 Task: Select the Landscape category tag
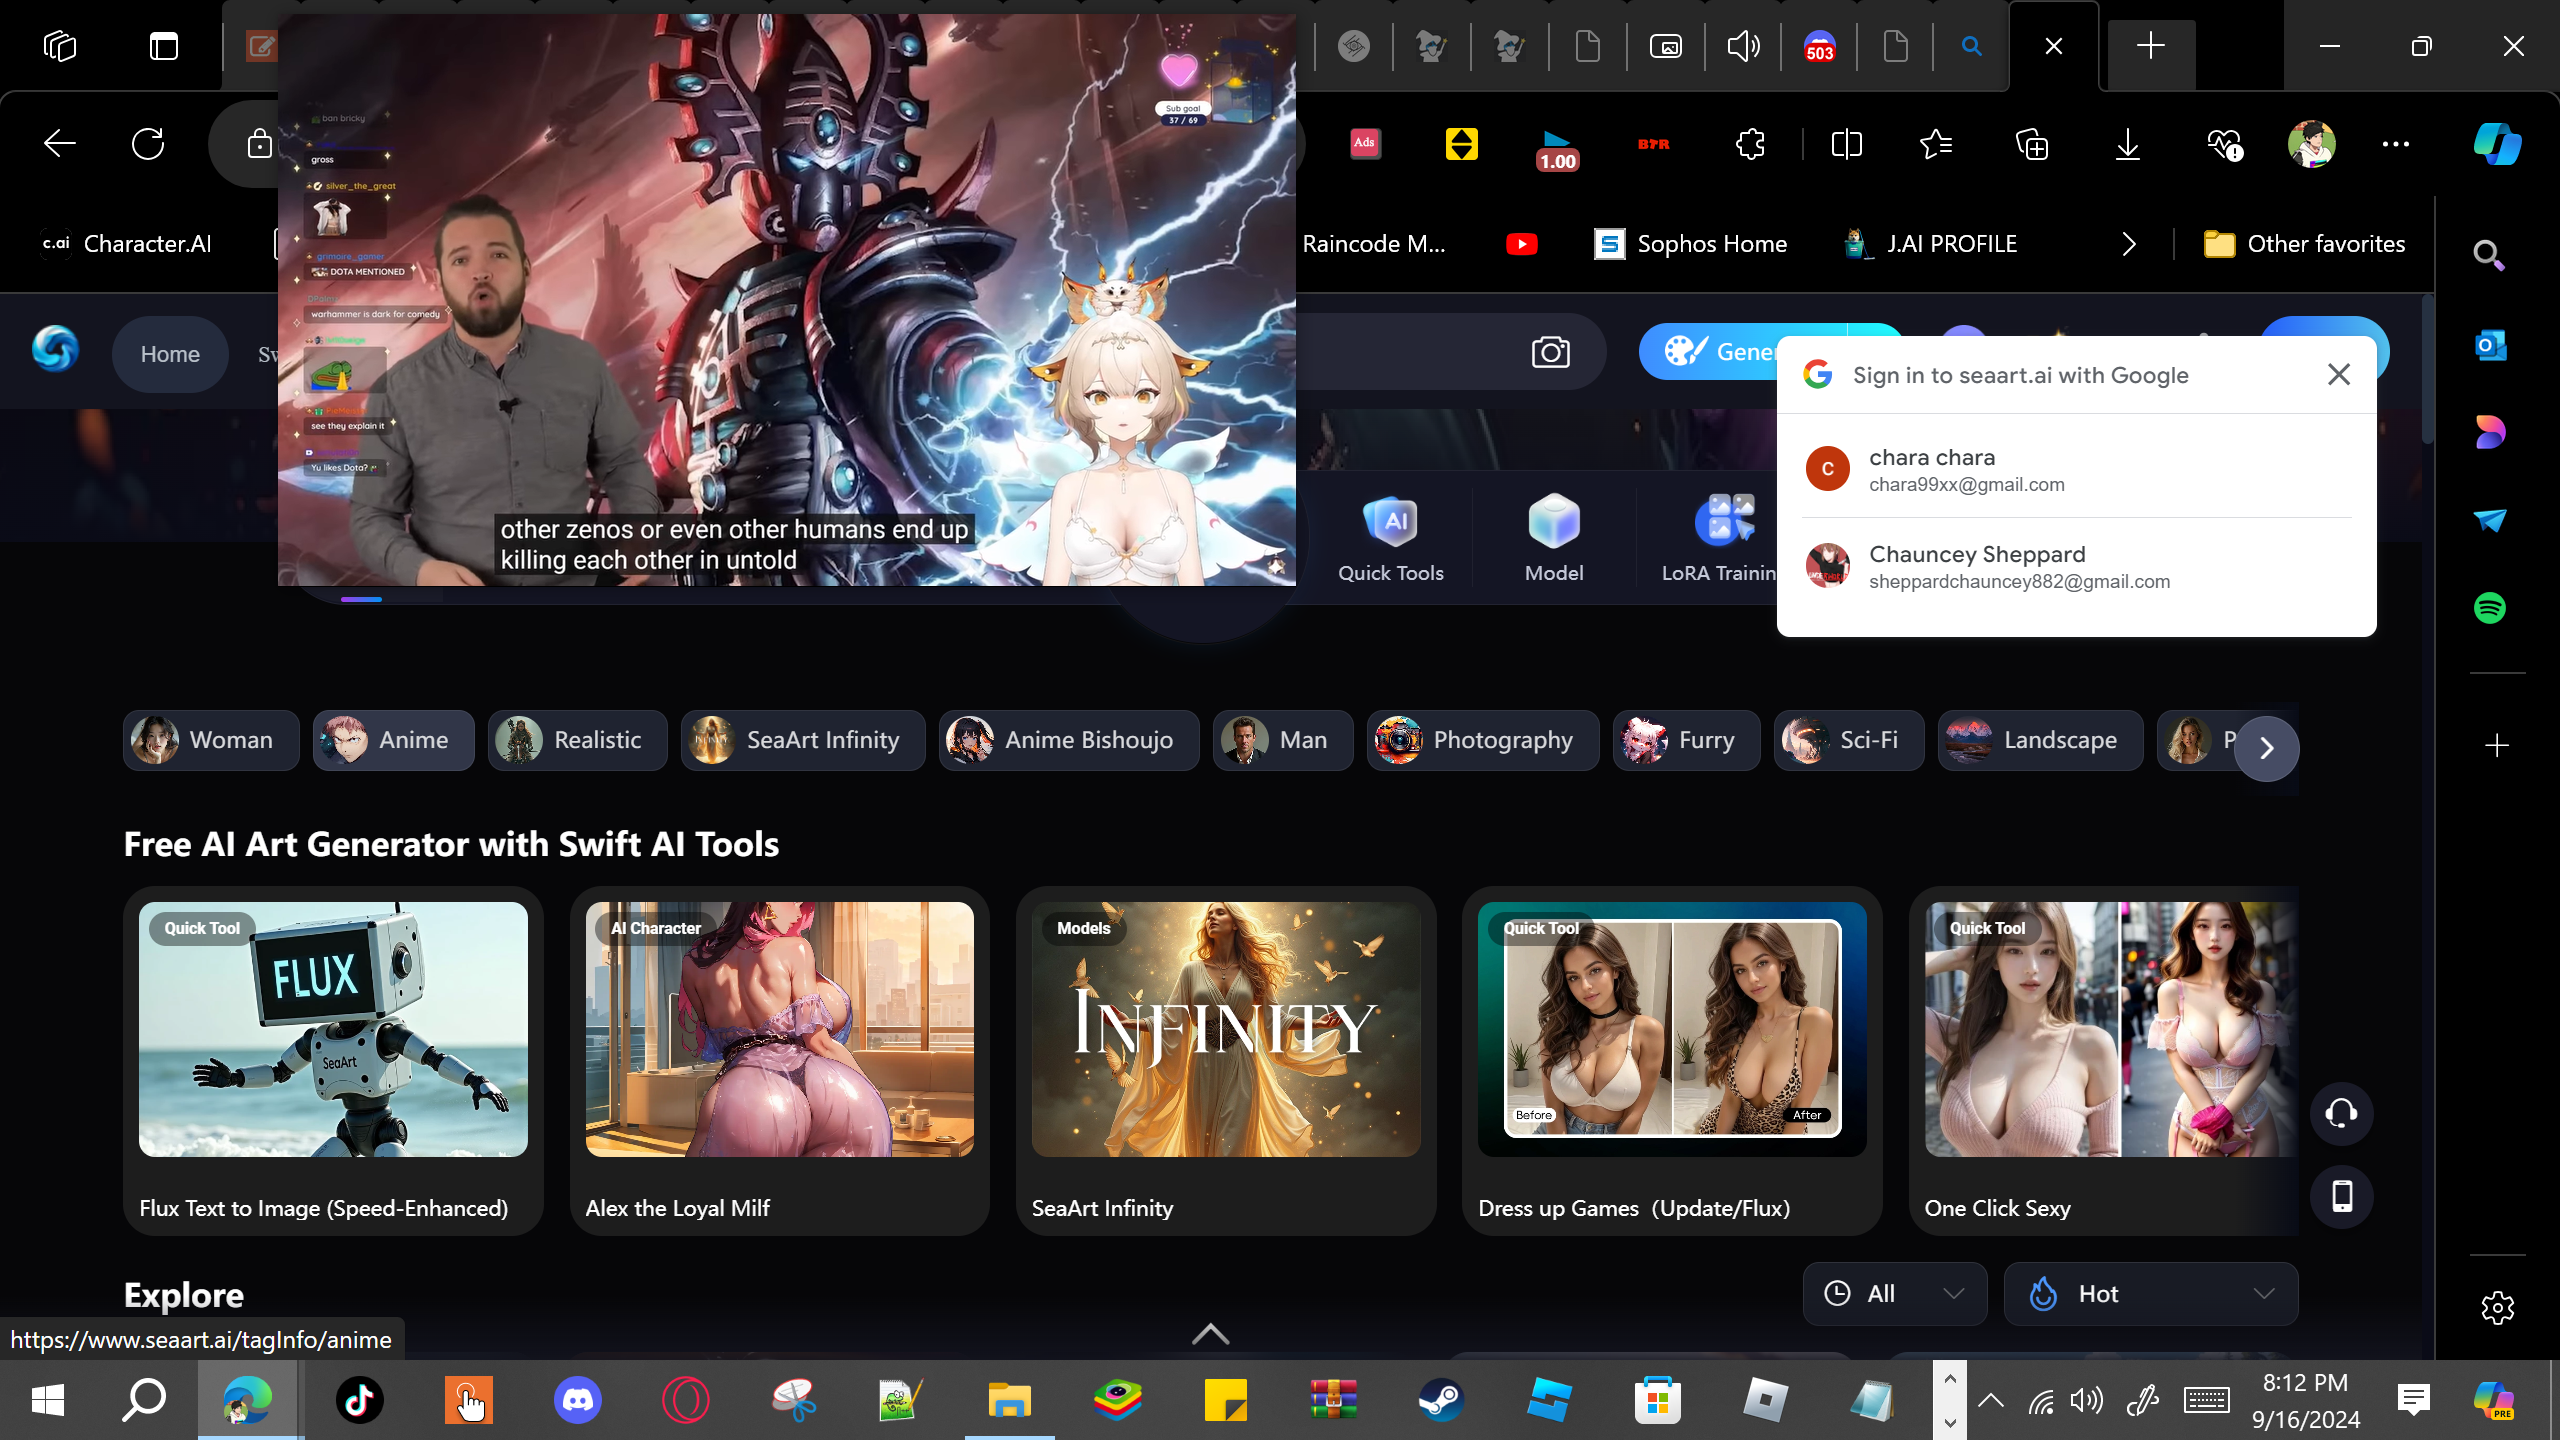click(x=2040, y=740)
